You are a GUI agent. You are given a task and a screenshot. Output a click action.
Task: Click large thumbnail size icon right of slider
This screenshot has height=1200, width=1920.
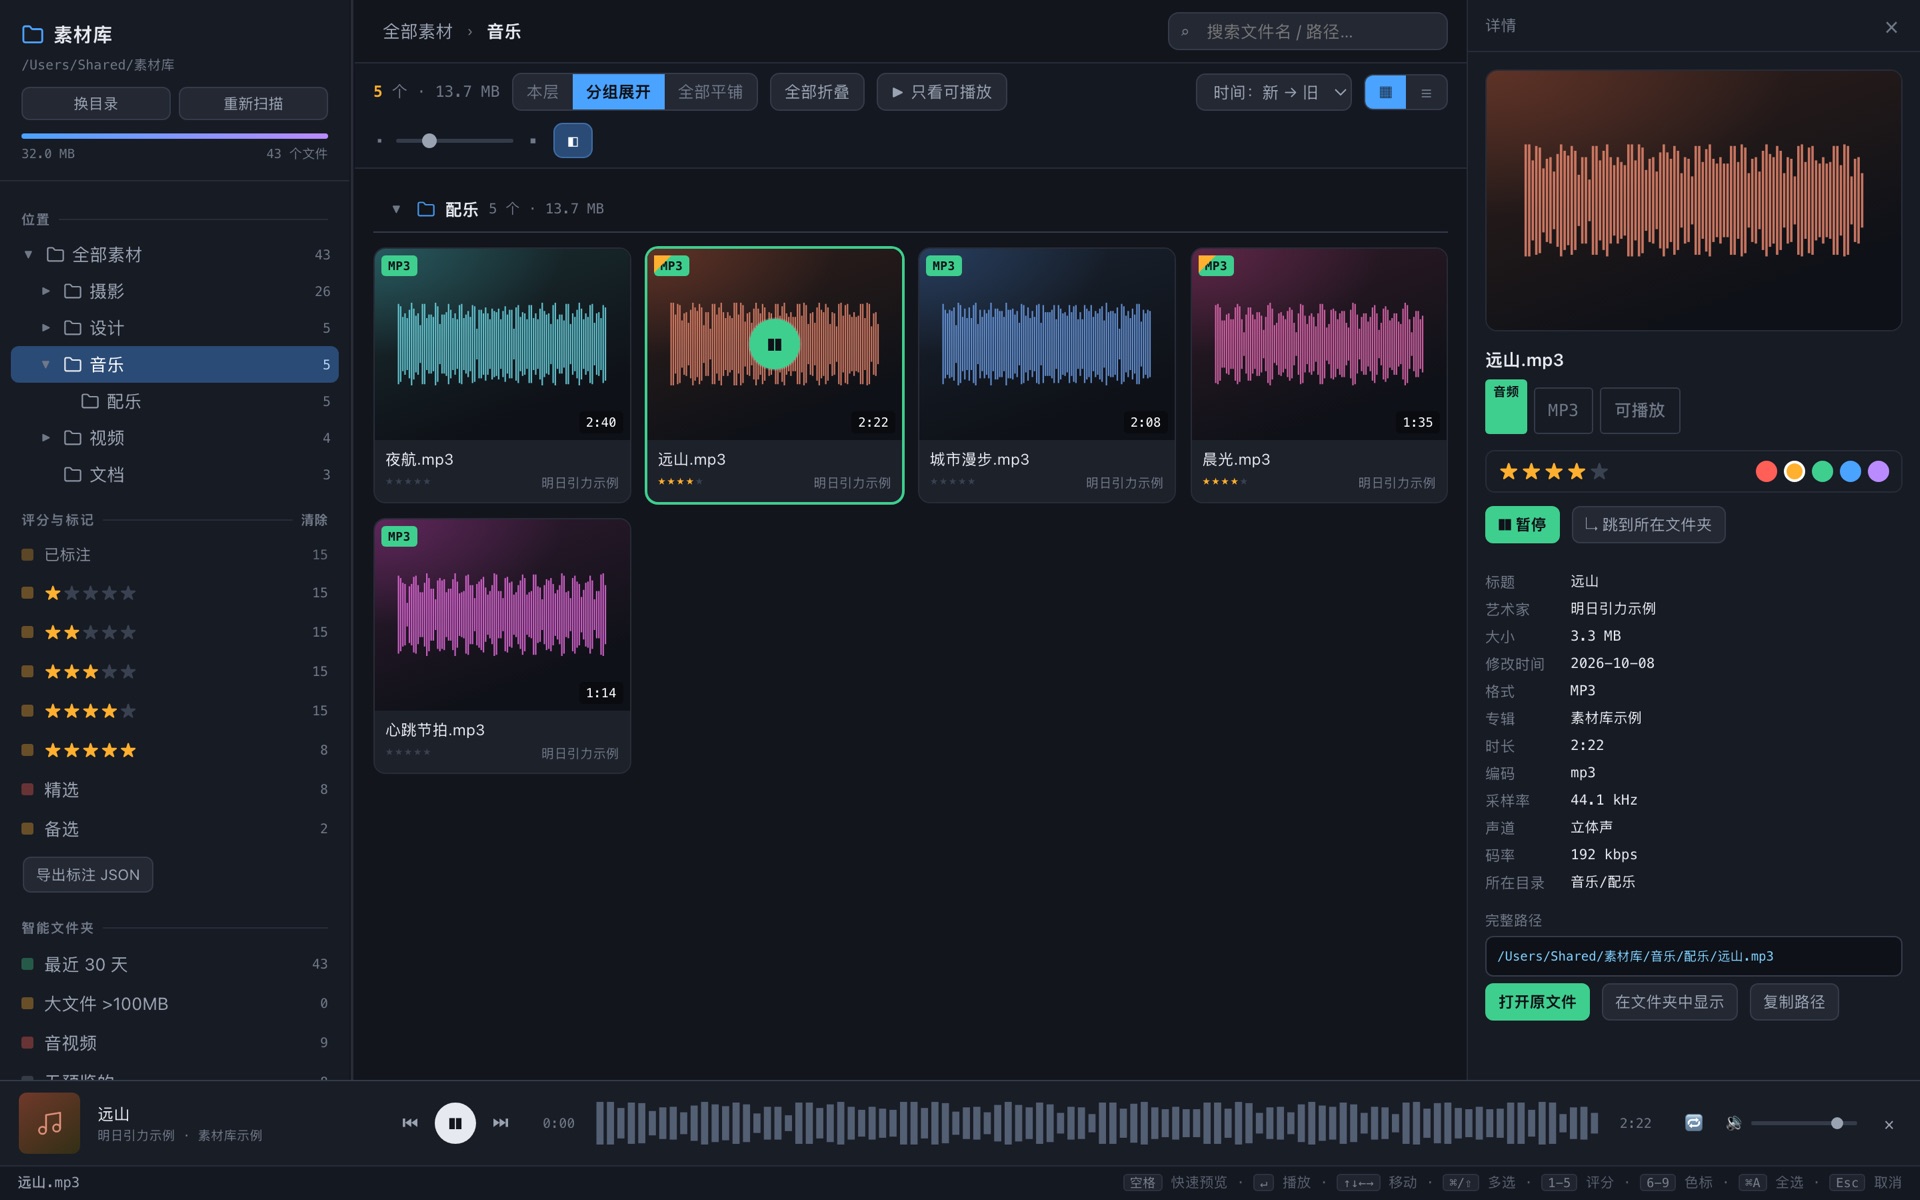[x=533, y=141]
